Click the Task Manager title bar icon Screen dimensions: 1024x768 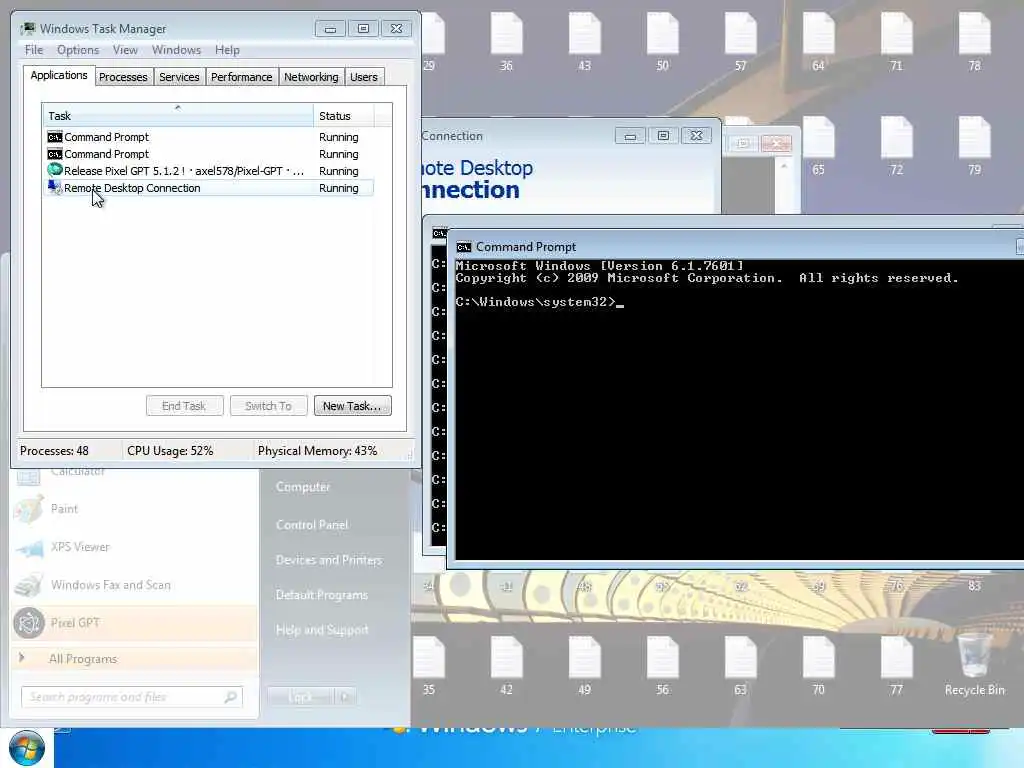coord(28,29)
